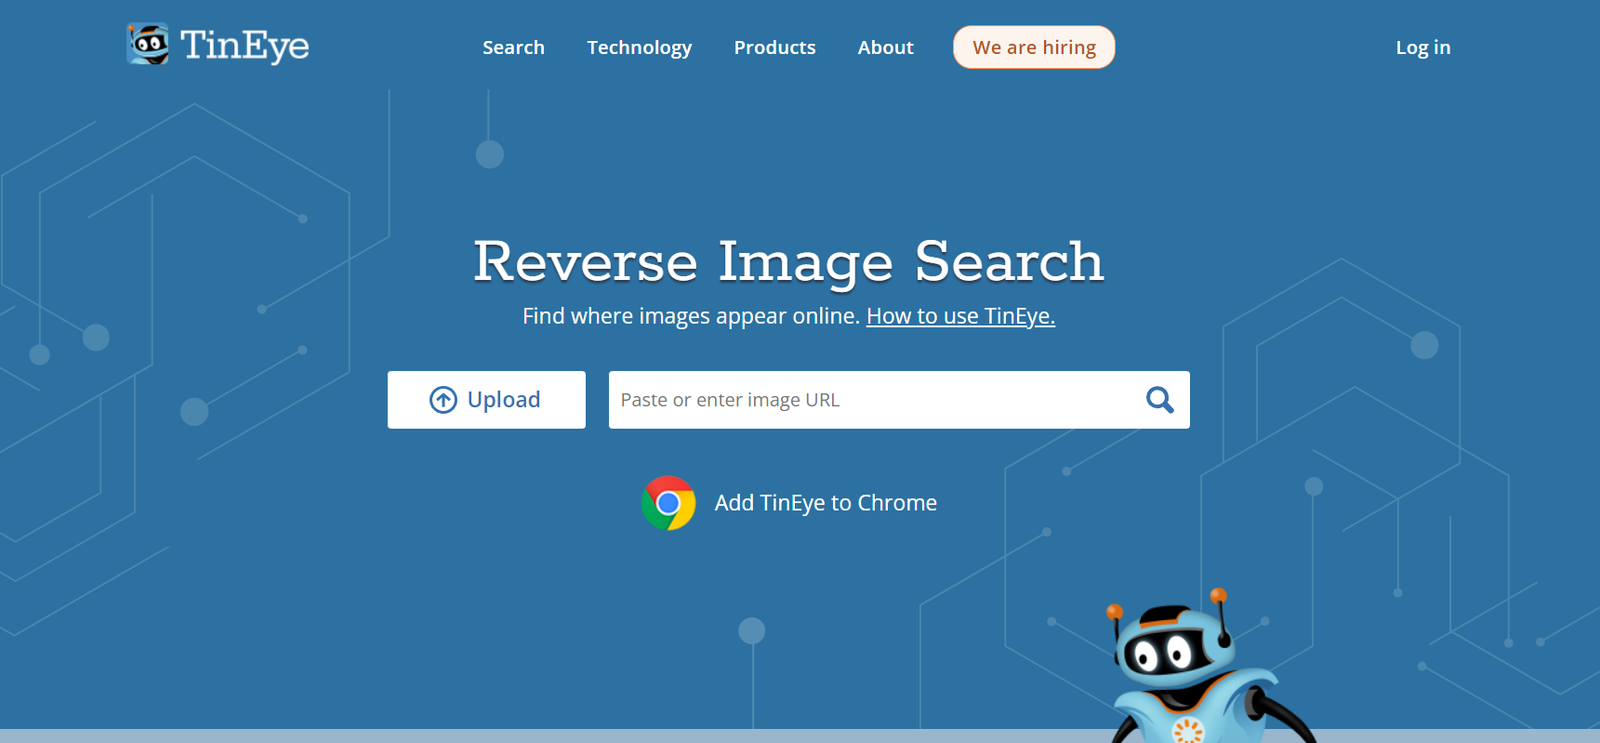This screenshot has height=743, width=1600.
Task: Open the Search menu item
Action: pyautogui.click(x=514, y=47)
